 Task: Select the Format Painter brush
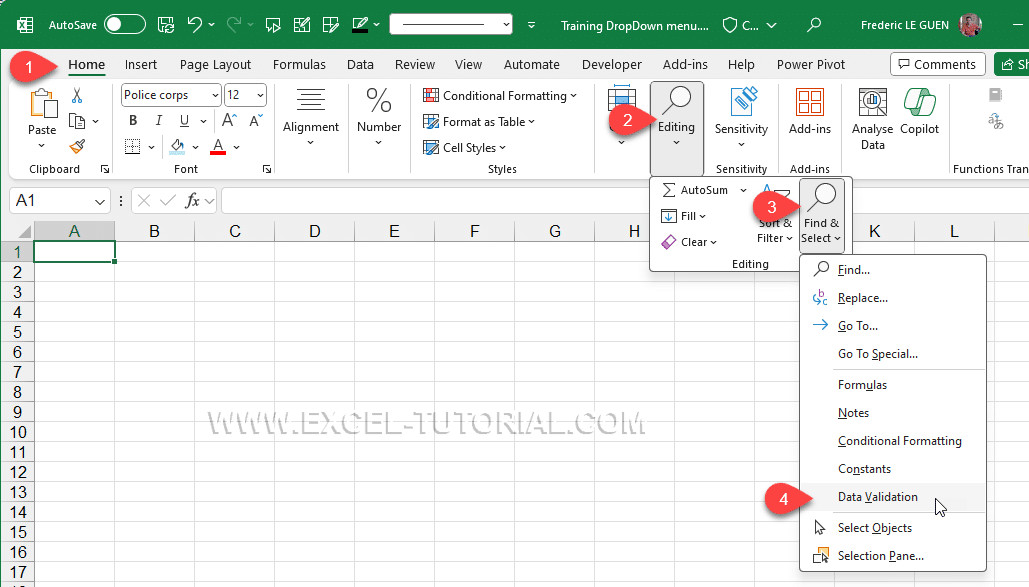[77, 146]
